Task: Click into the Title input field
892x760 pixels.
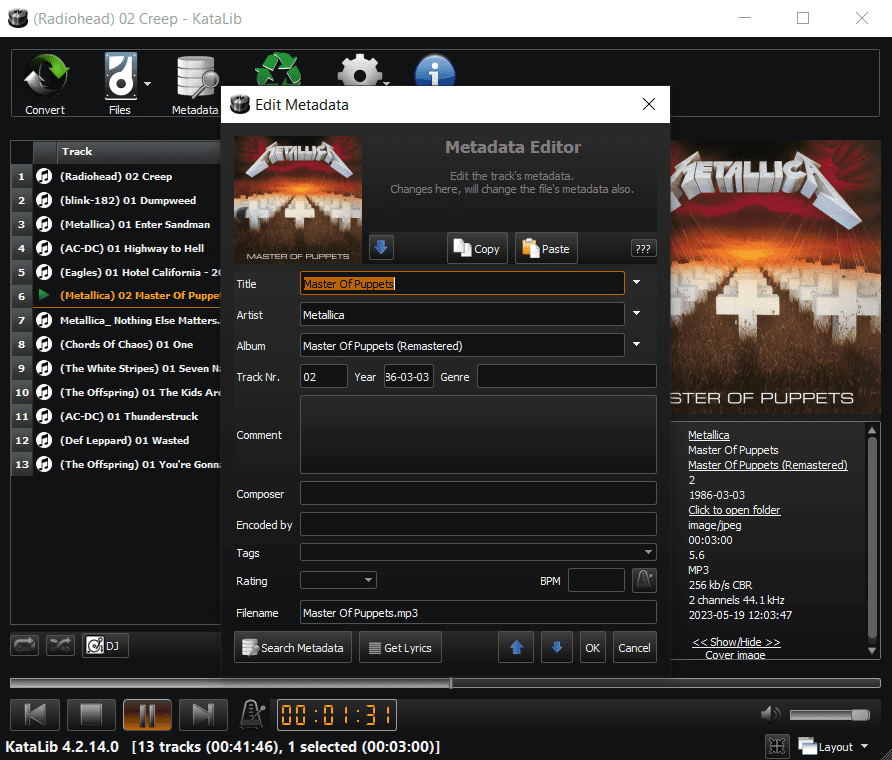Action: click(x=462, y=283)
